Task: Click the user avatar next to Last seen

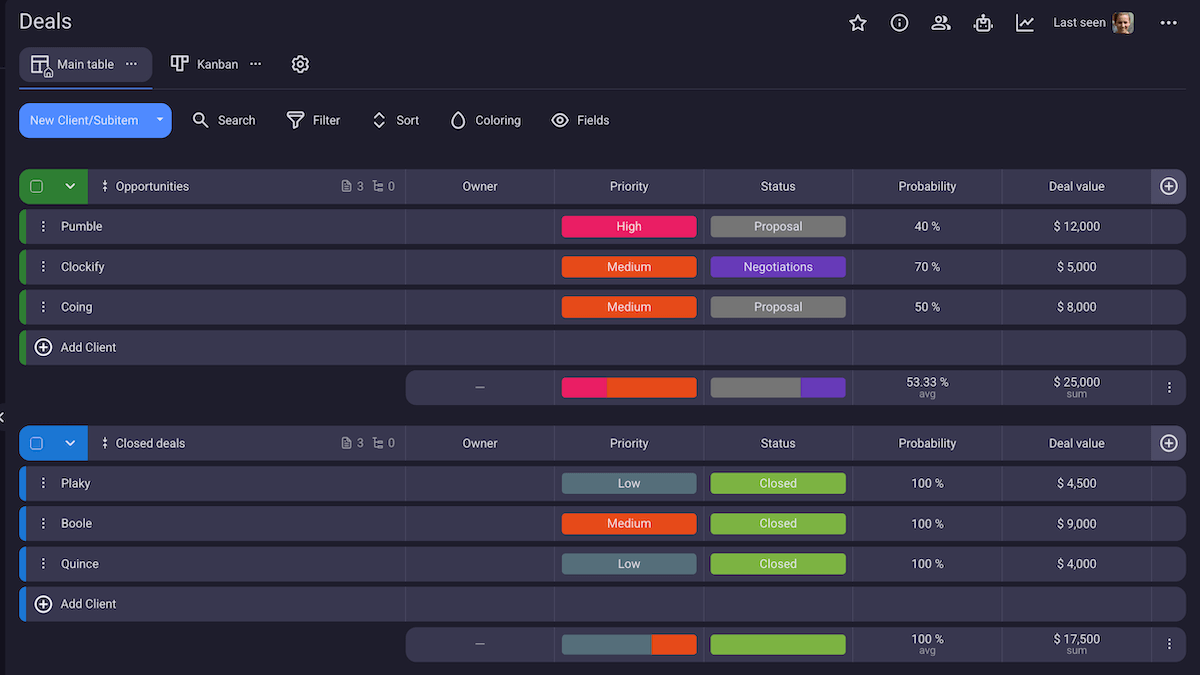Action: tap(1123, 22)
